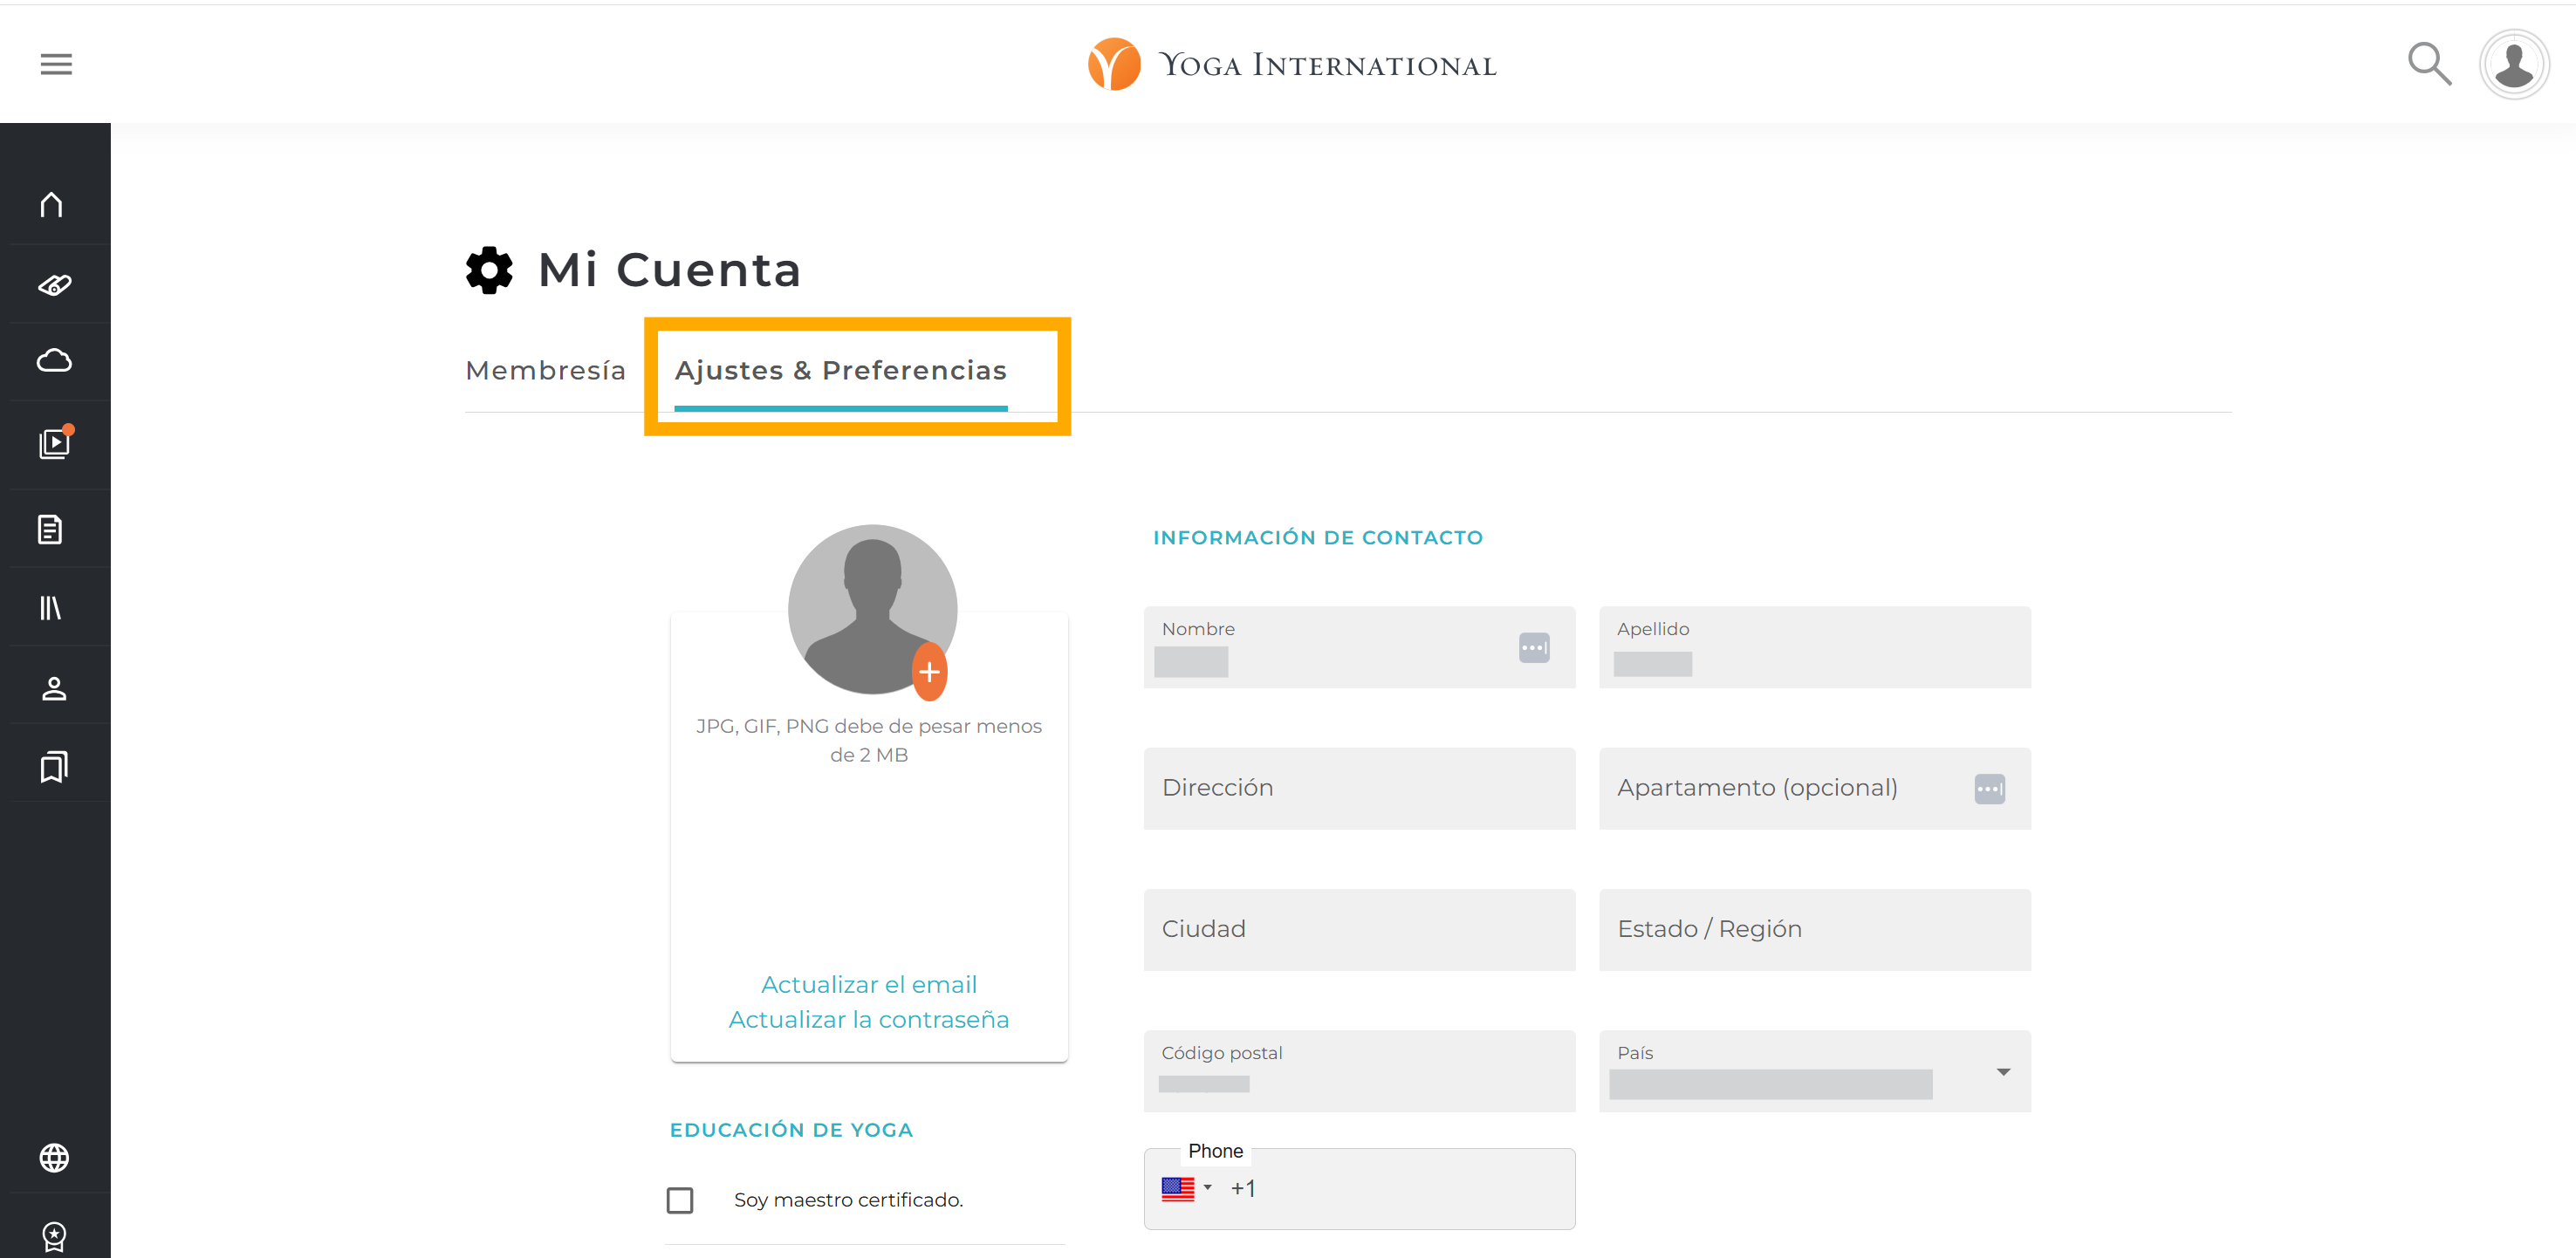This screenshot has width=2576, height=1258.
Task: Switch to the Membresía tab
Action: [x=545, y=370]
